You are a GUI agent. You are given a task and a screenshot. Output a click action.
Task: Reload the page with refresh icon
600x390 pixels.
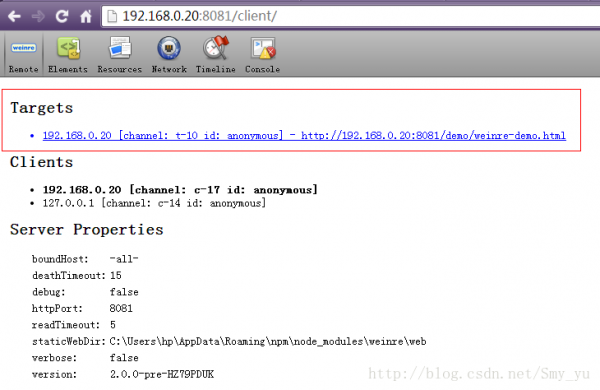62,16
